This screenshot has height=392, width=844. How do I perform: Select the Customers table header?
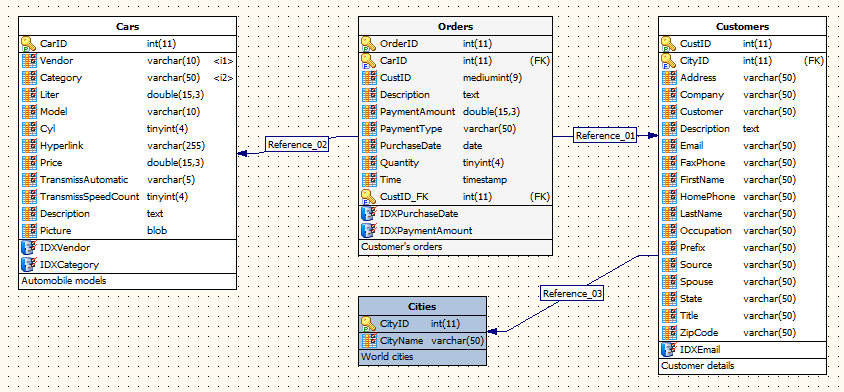tap(742, 26)
